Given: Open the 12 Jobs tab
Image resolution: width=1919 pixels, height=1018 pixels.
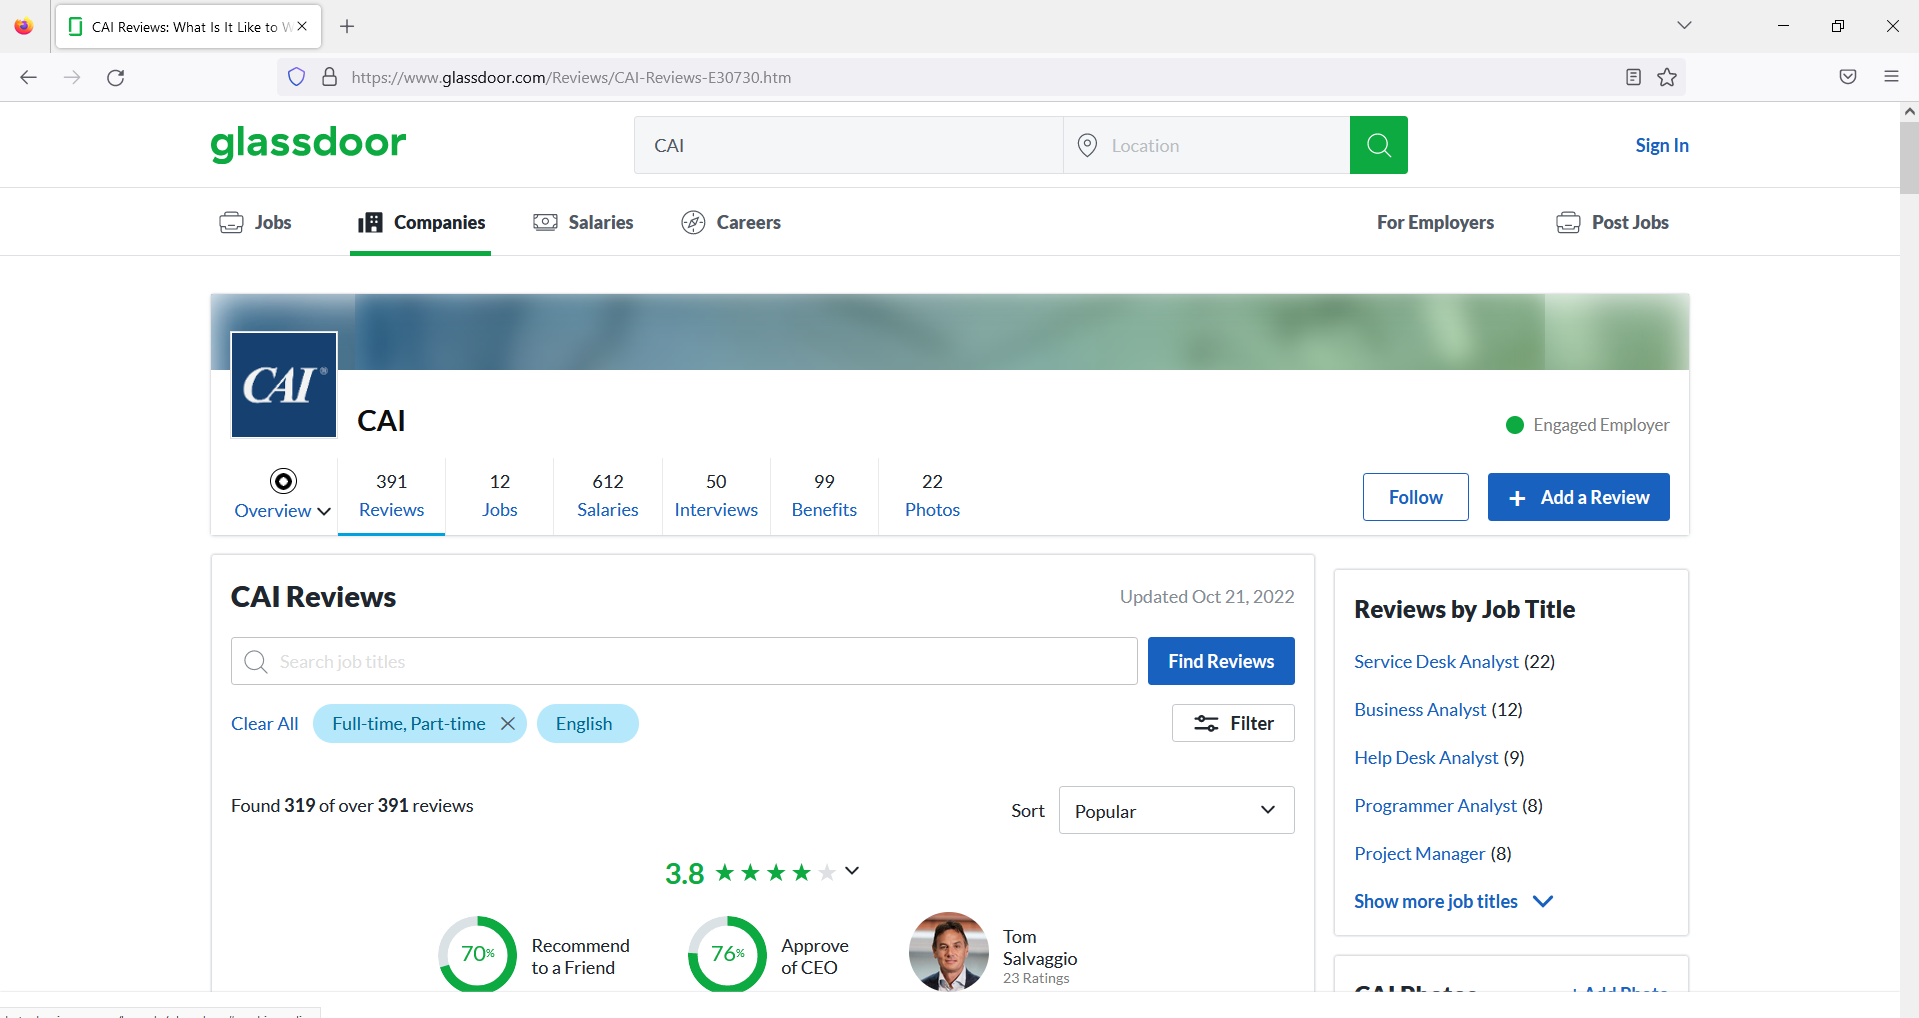Looking at the screenshot, I should pos(499,496).
